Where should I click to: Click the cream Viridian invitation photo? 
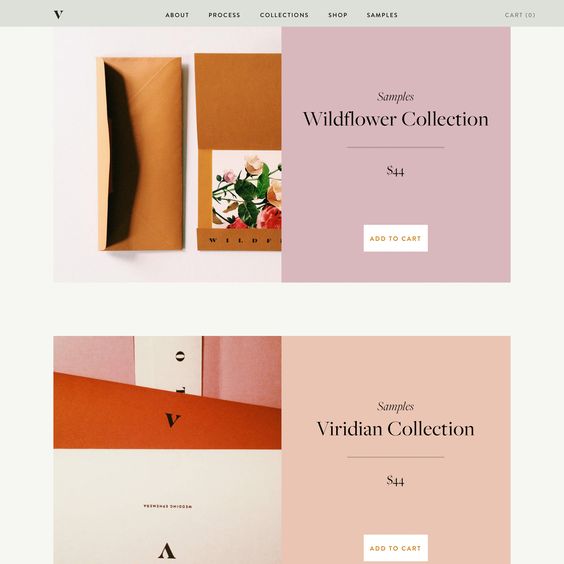pos(167,506)
